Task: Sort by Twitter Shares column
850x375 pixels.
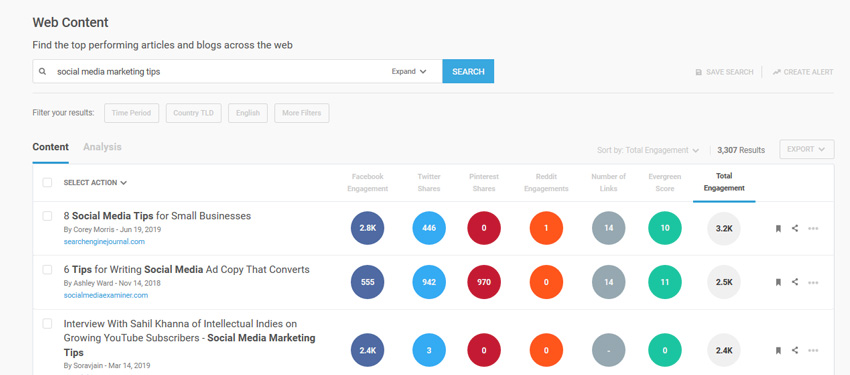Action: coord(429,183)
